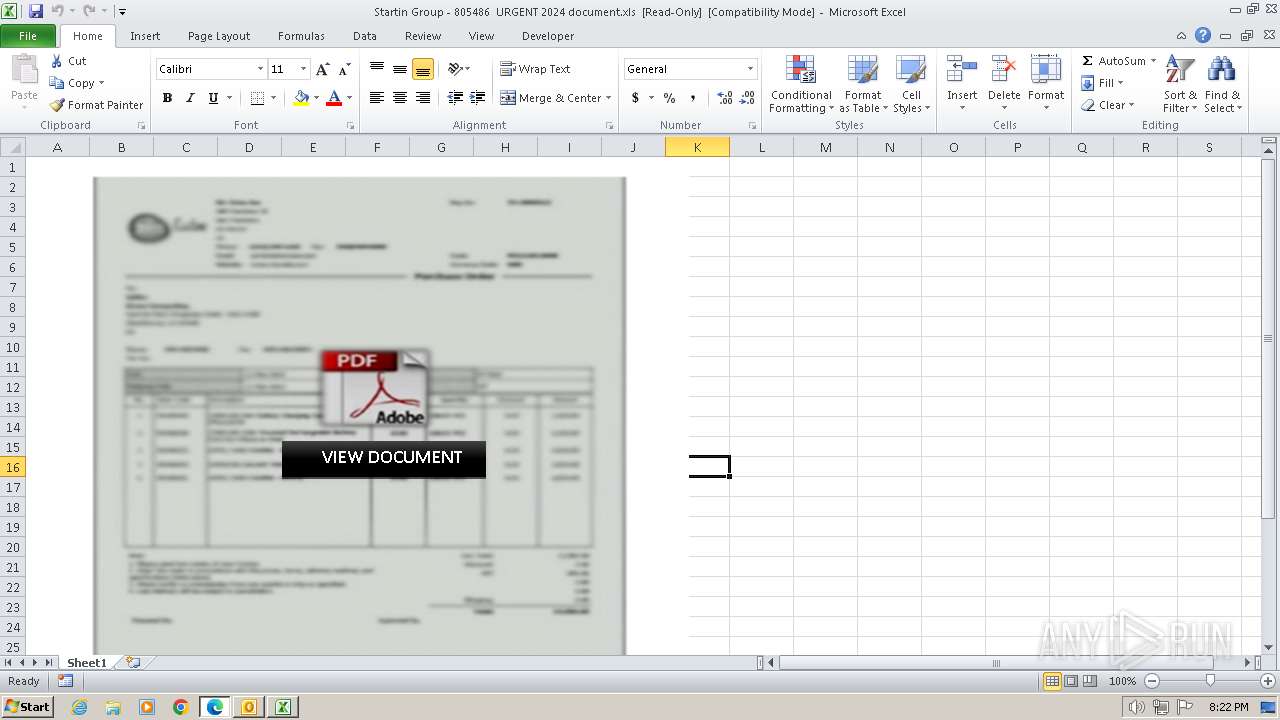Click the Windows Start button
The height and width of the screenshot is (720, 1280).
tap(27, 707)
